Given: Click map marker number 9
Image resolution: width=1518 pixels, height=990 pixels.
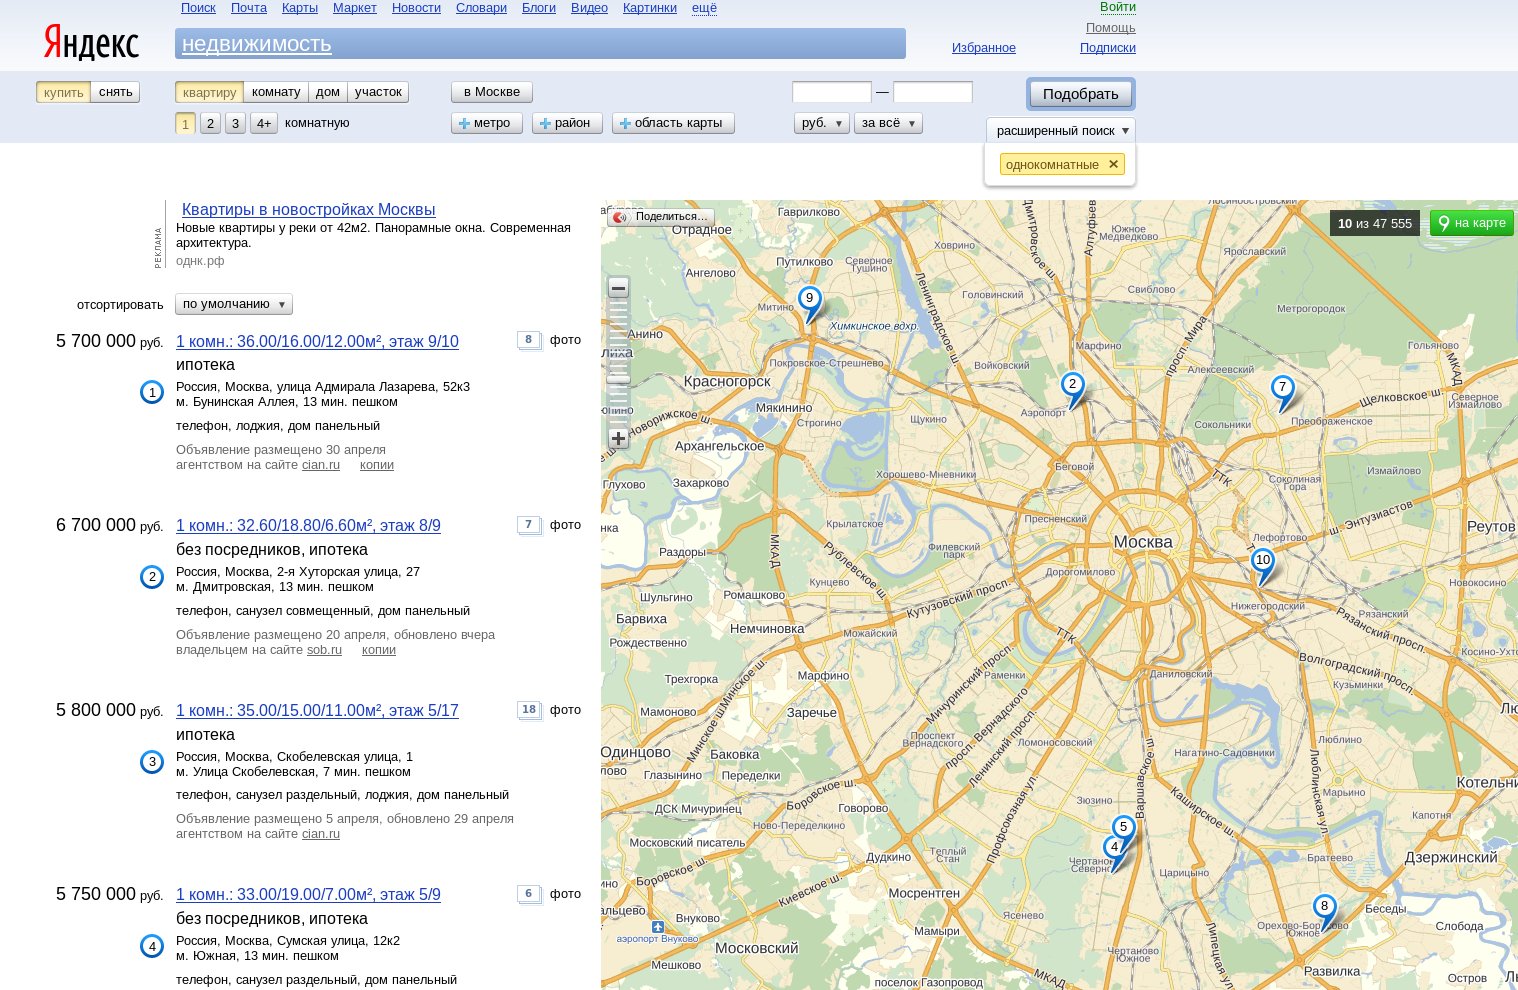Looking at the screenshot, I should (810, 299).
